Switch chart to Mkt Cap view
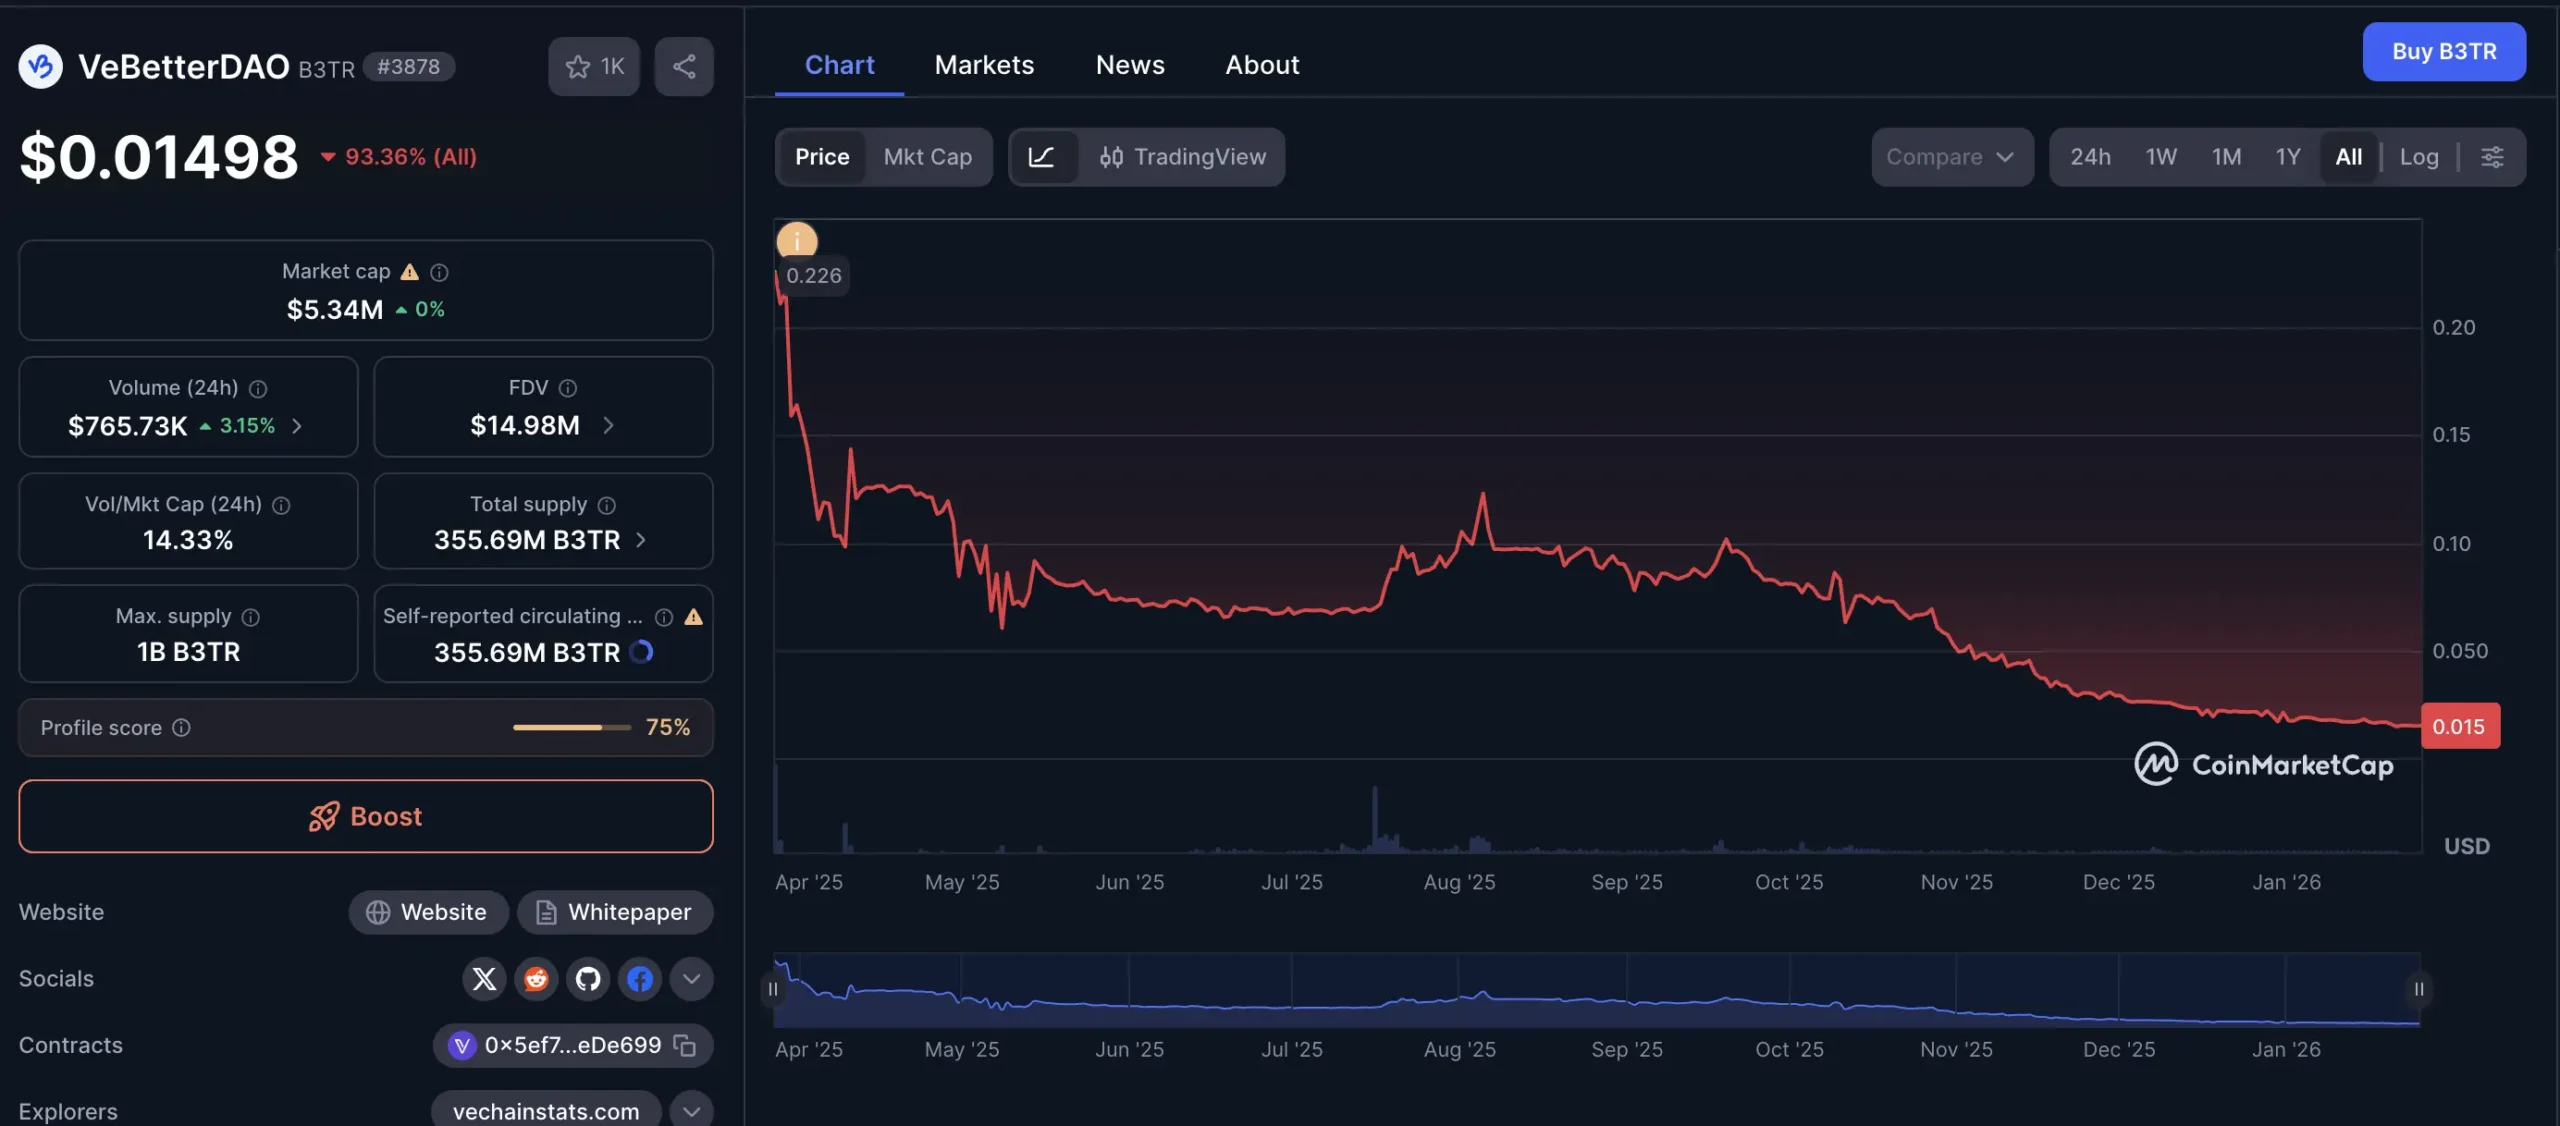 (x=928, y=157)
